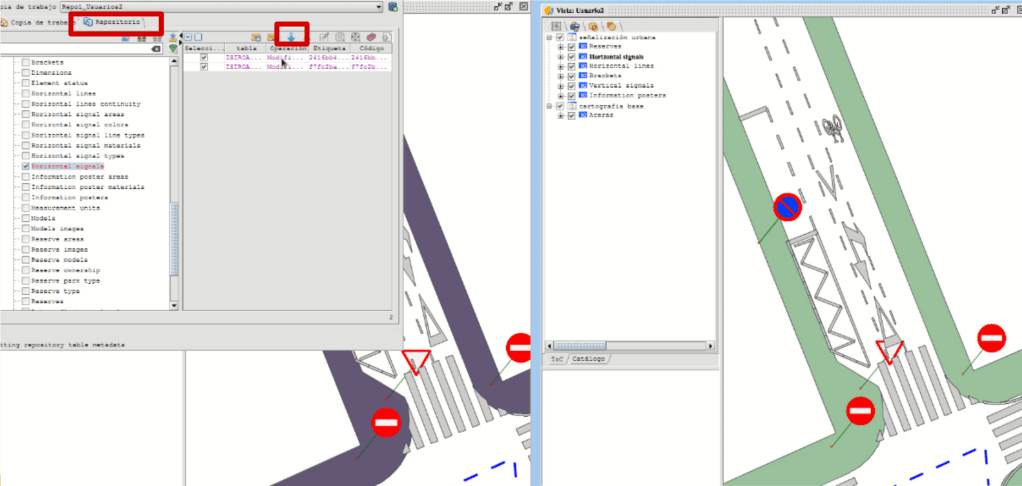The width and height of the screenshot is (1022, 486).
Task: Click the red eraser icon in changes toolbar
Action: (x=369, y=37)
